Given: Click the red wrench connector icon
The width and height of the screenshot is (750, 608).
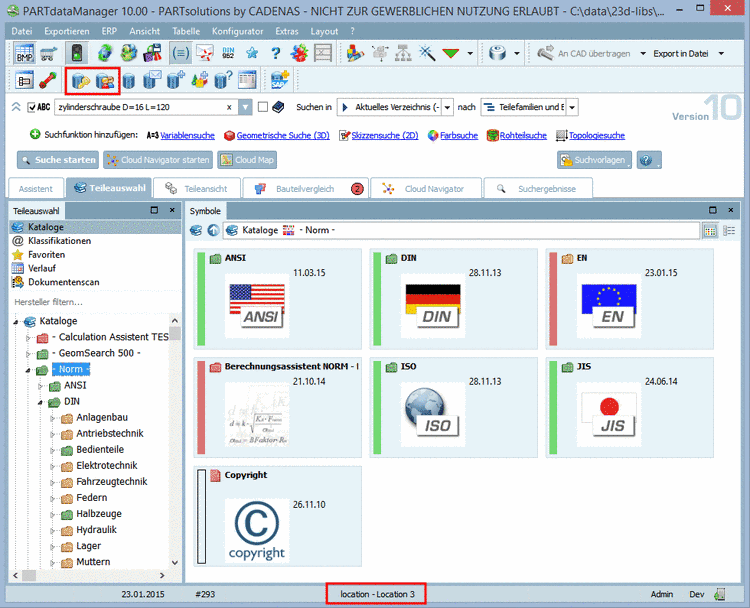Looking at the screenshot, I should pyautogui.click(x=48, y=81).
